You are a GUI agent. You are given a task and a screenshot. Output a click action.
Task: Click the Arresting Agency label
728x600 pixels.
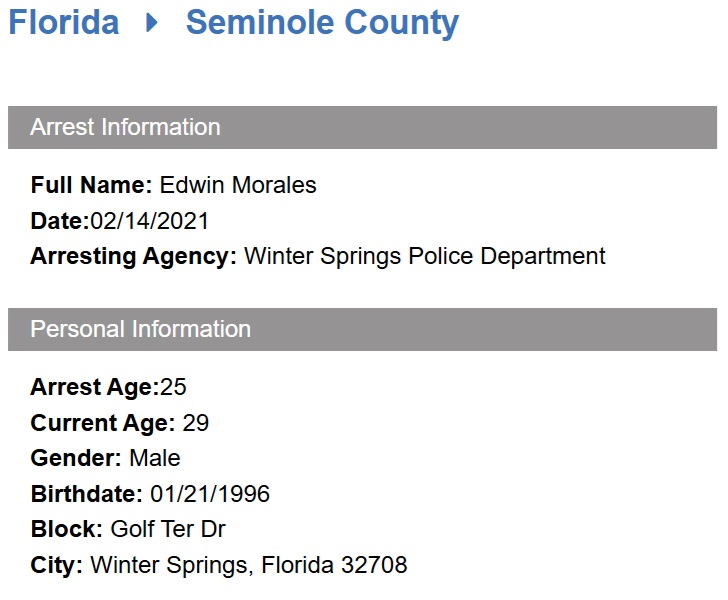point(133,256)
